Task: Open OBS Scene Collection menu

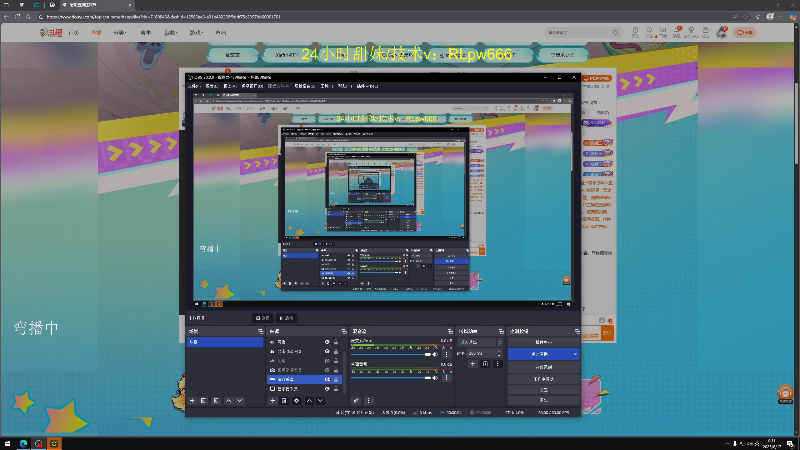Action: coord(305,86)
